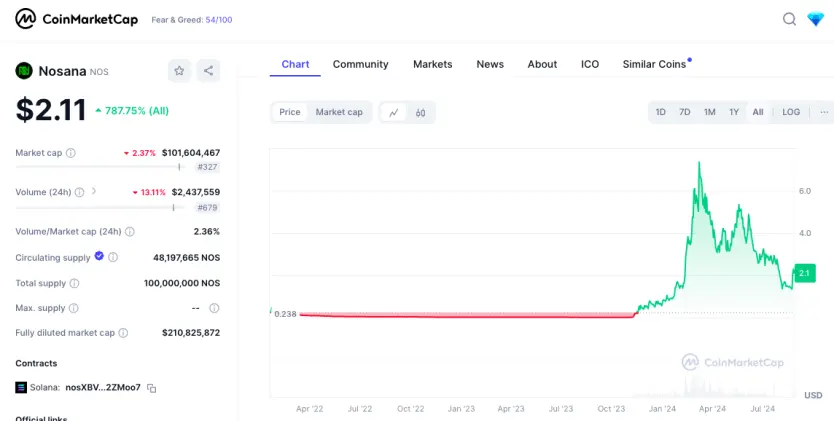Viewport: 834px width, 421px height.
Task: Select the Price chart toggle
Action: 290,112
